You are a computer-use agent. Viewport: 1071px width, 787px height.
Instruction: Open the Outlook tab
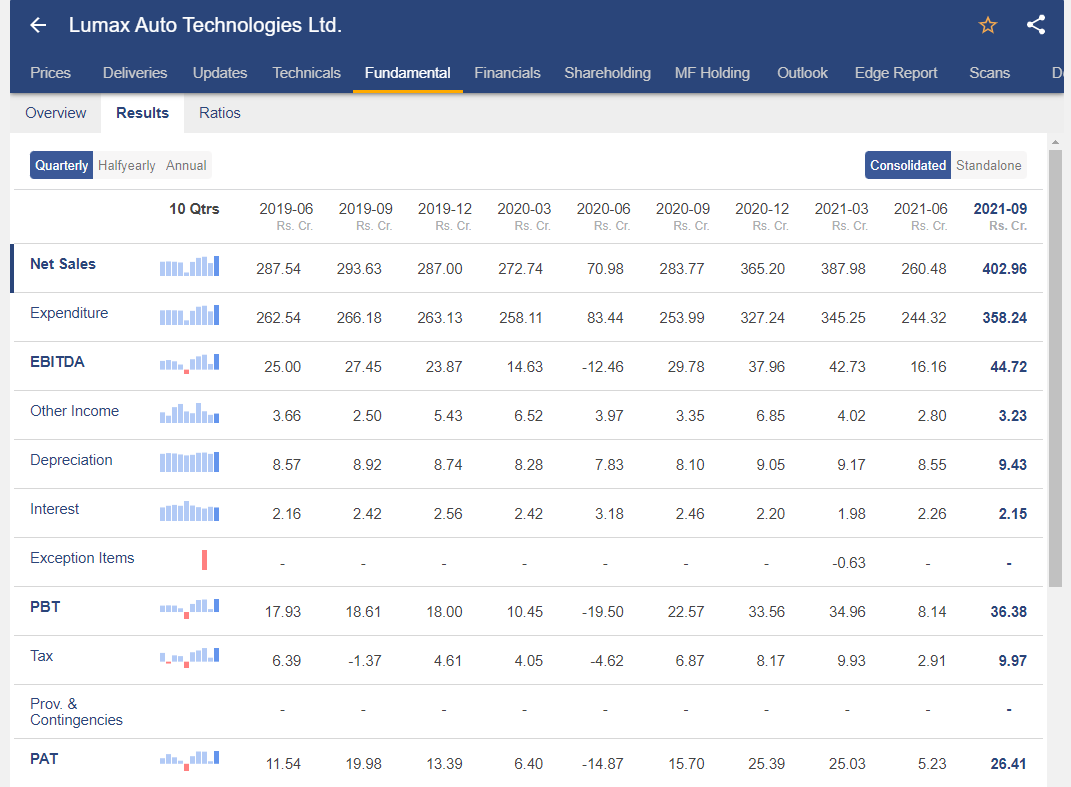(x=803, y=73)
